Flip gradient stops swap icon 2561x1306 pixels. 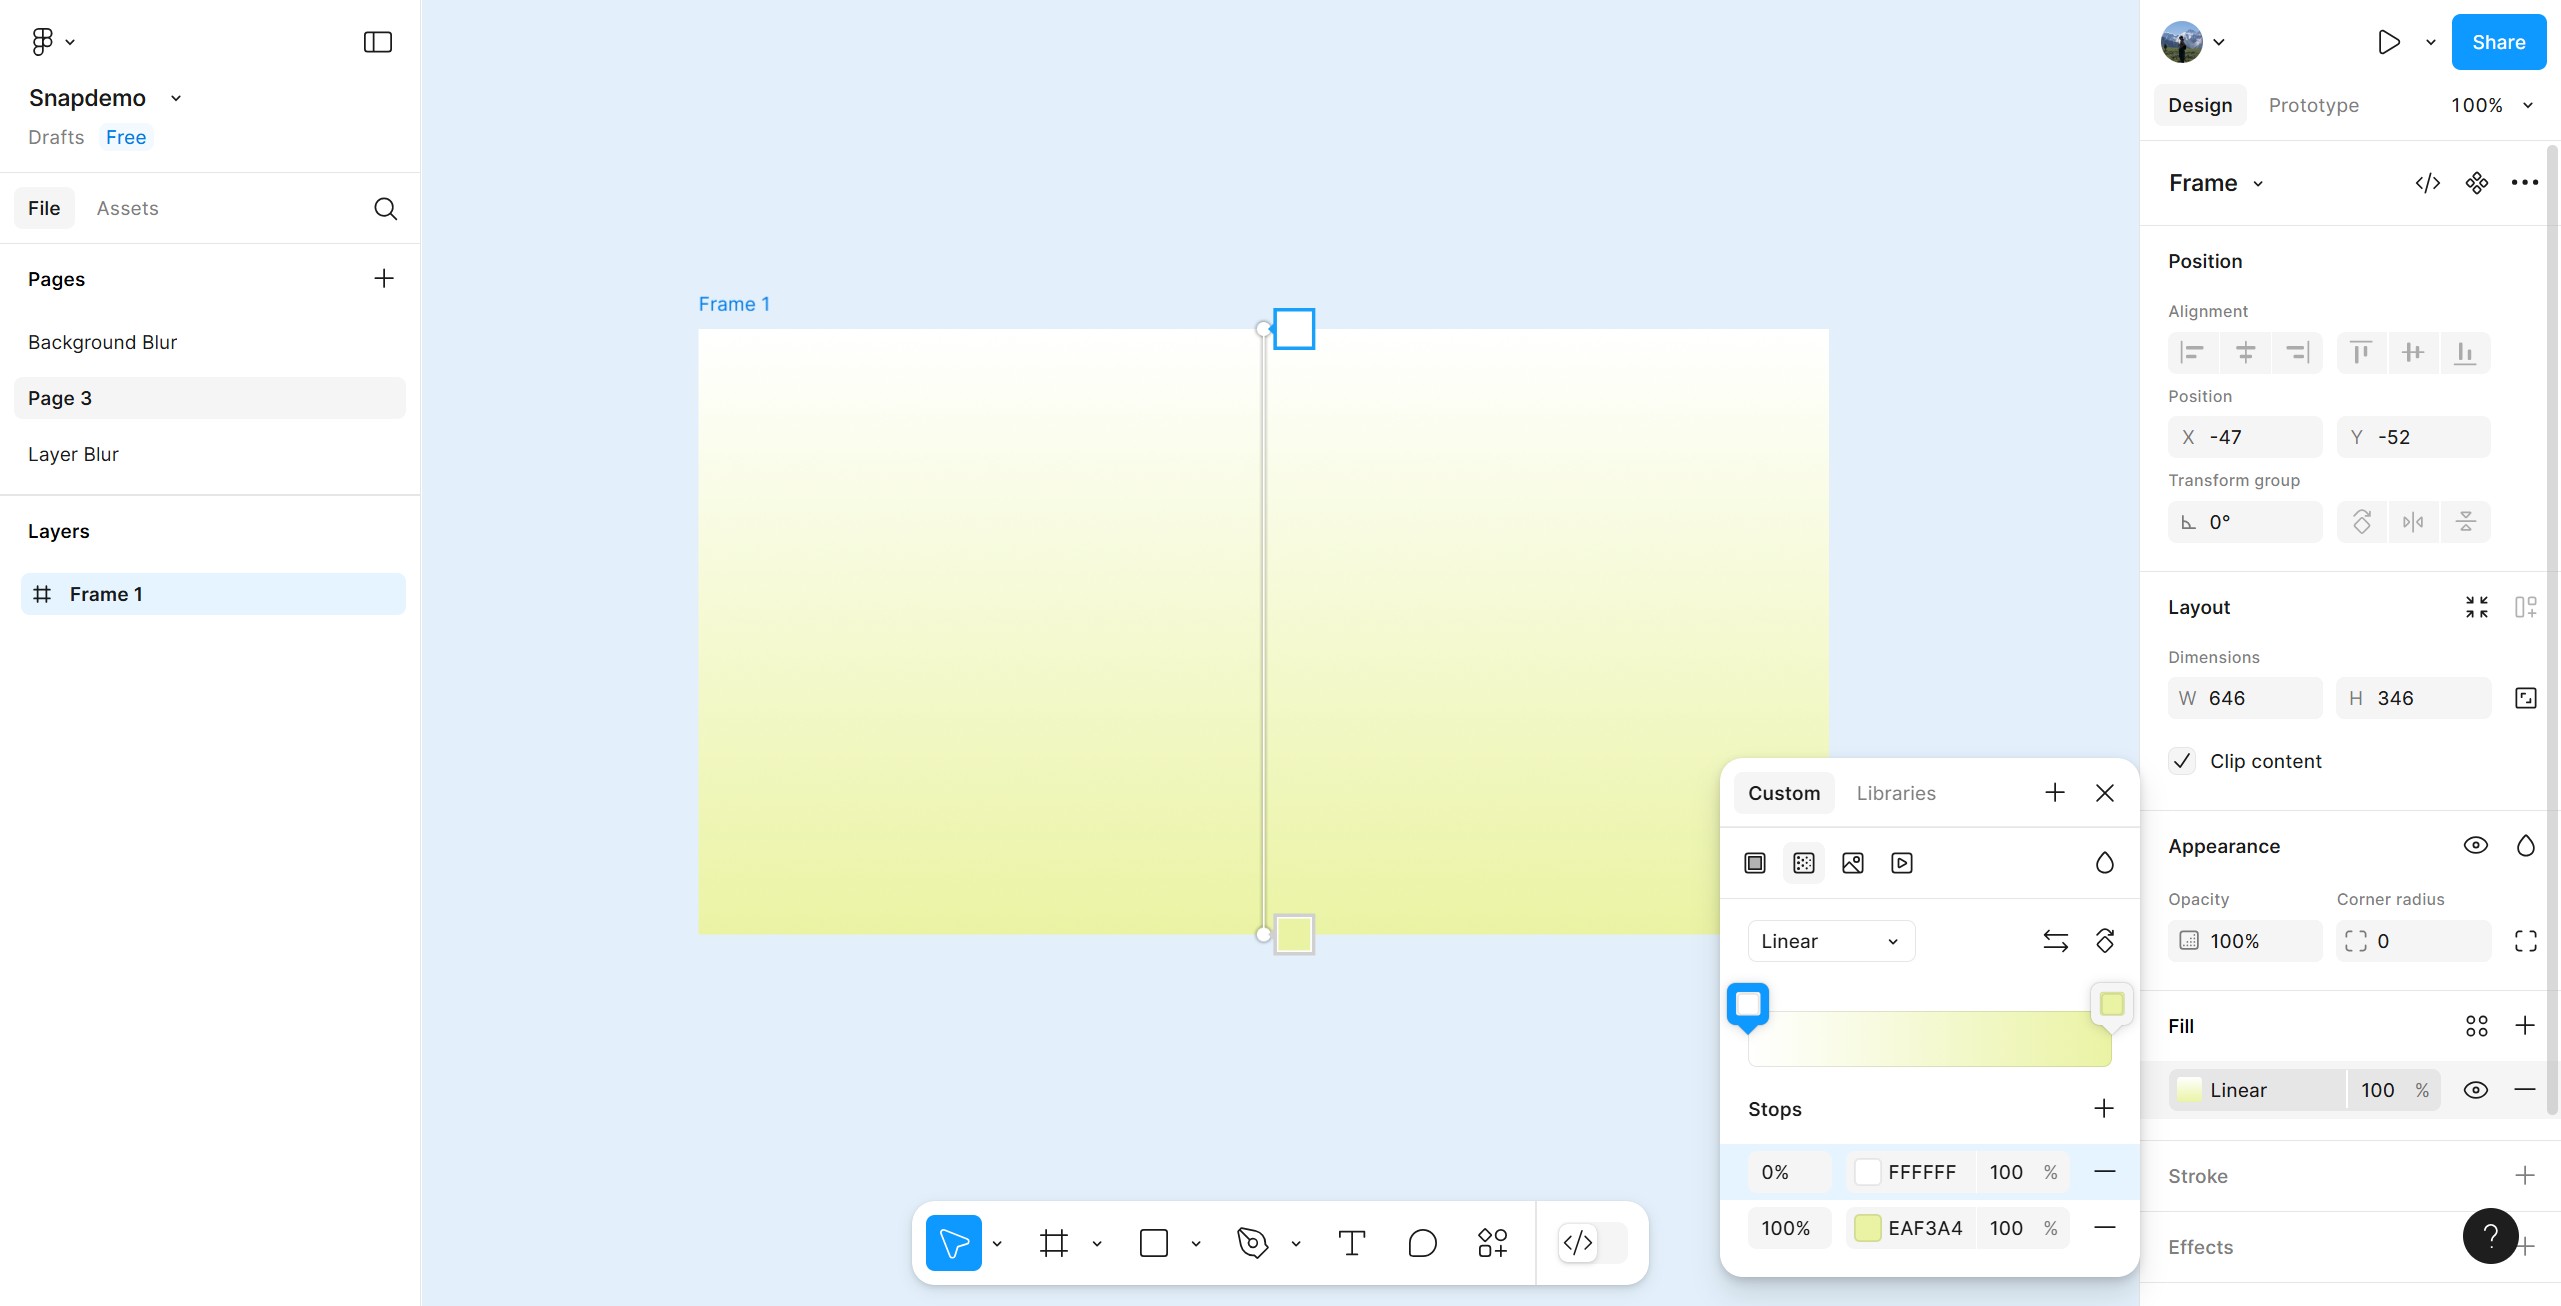pos(2056,941)
